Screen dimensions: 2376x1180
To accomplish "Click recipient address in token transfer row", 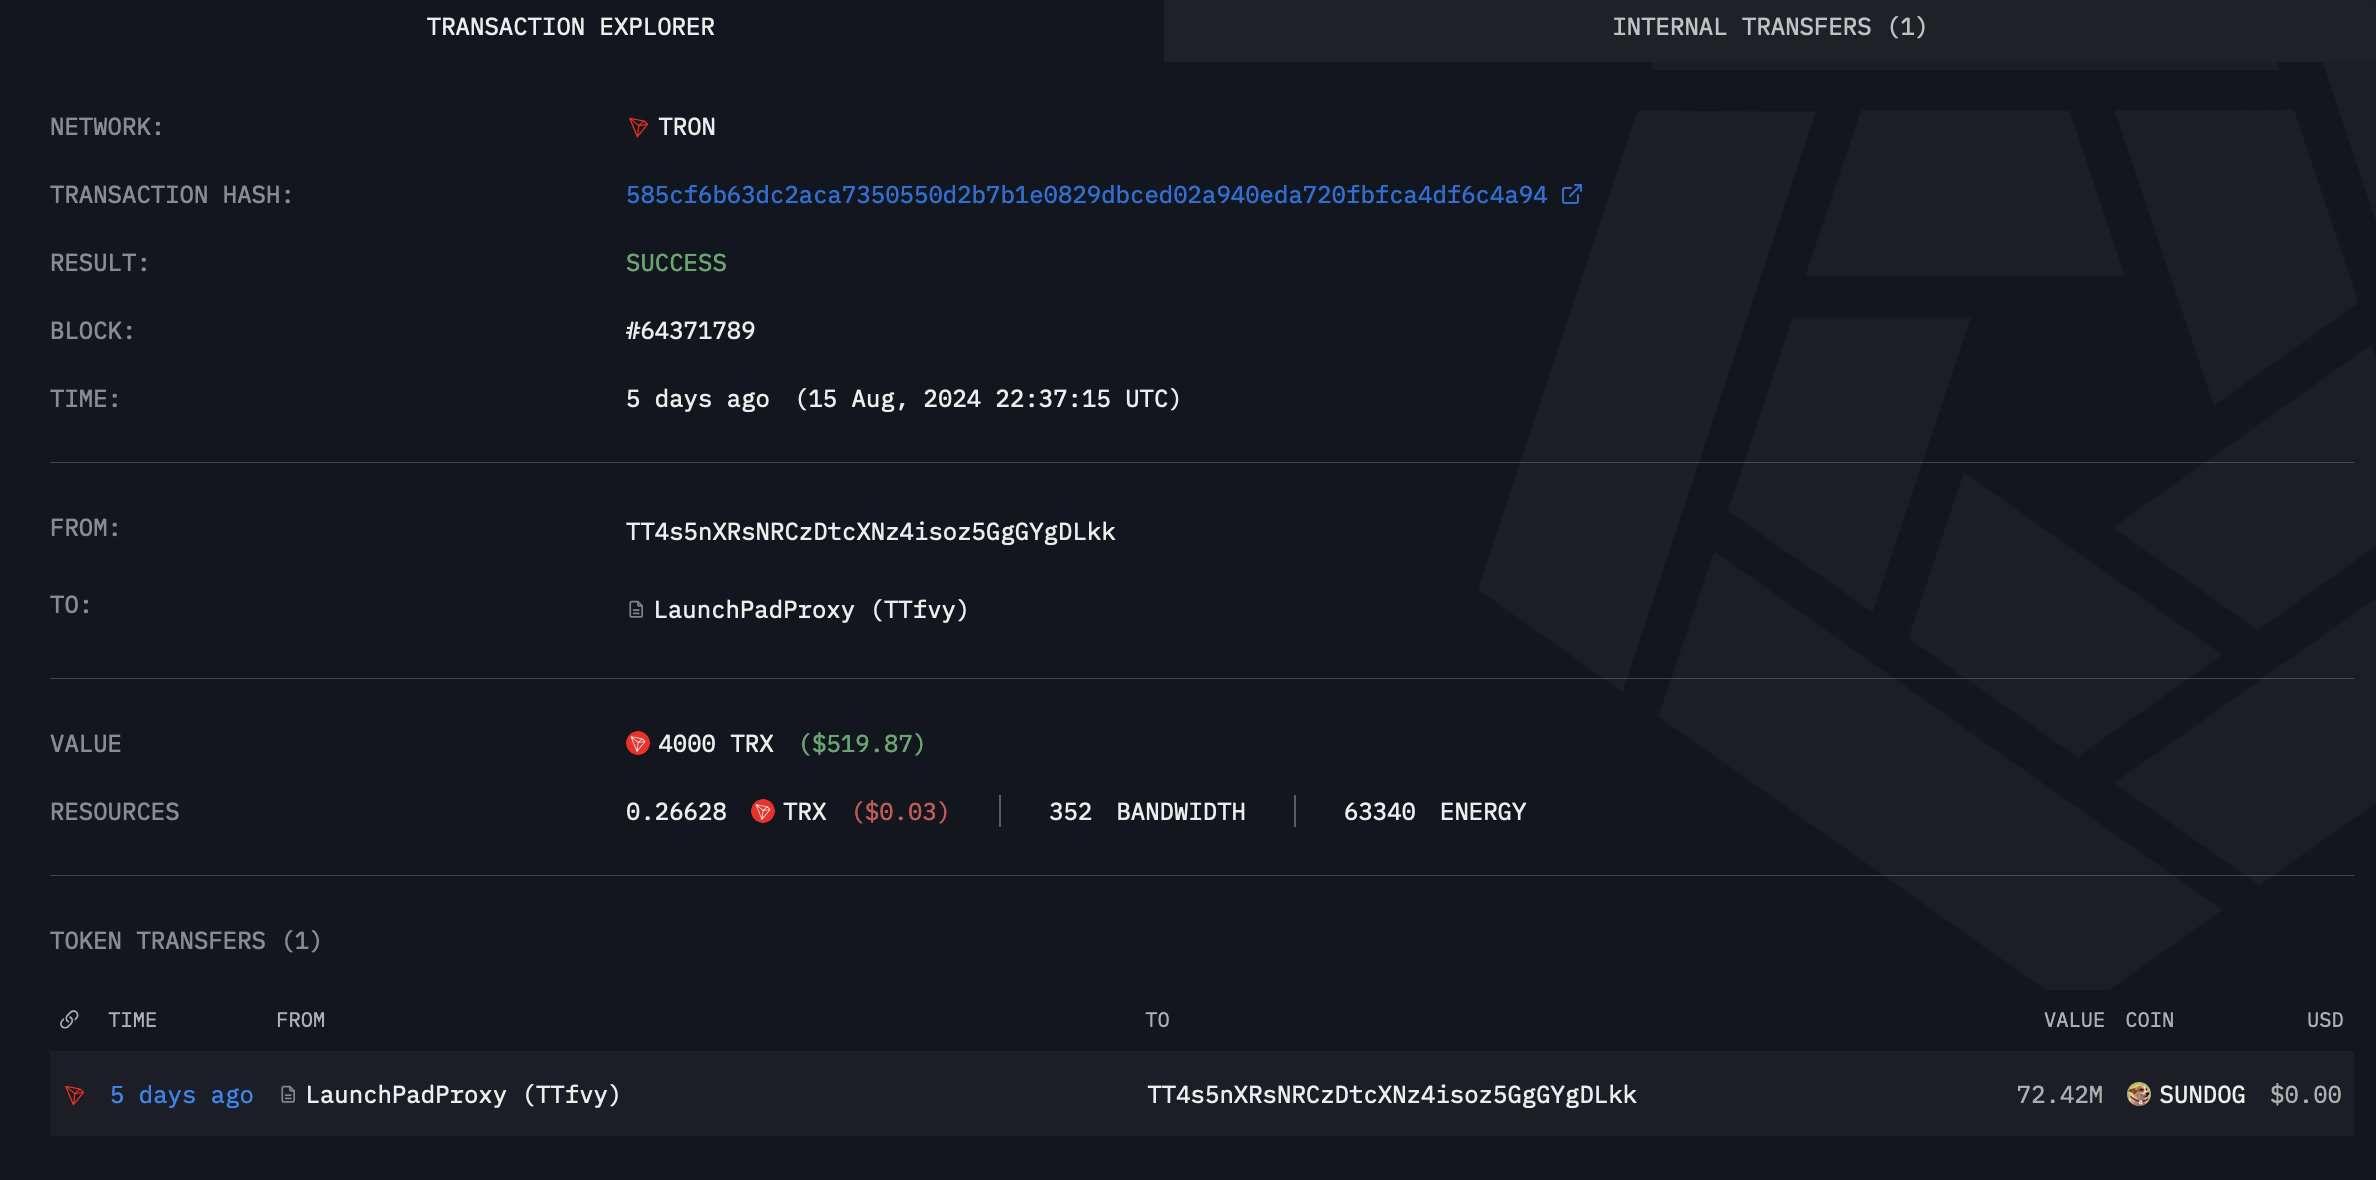I will point(1391,1095).
